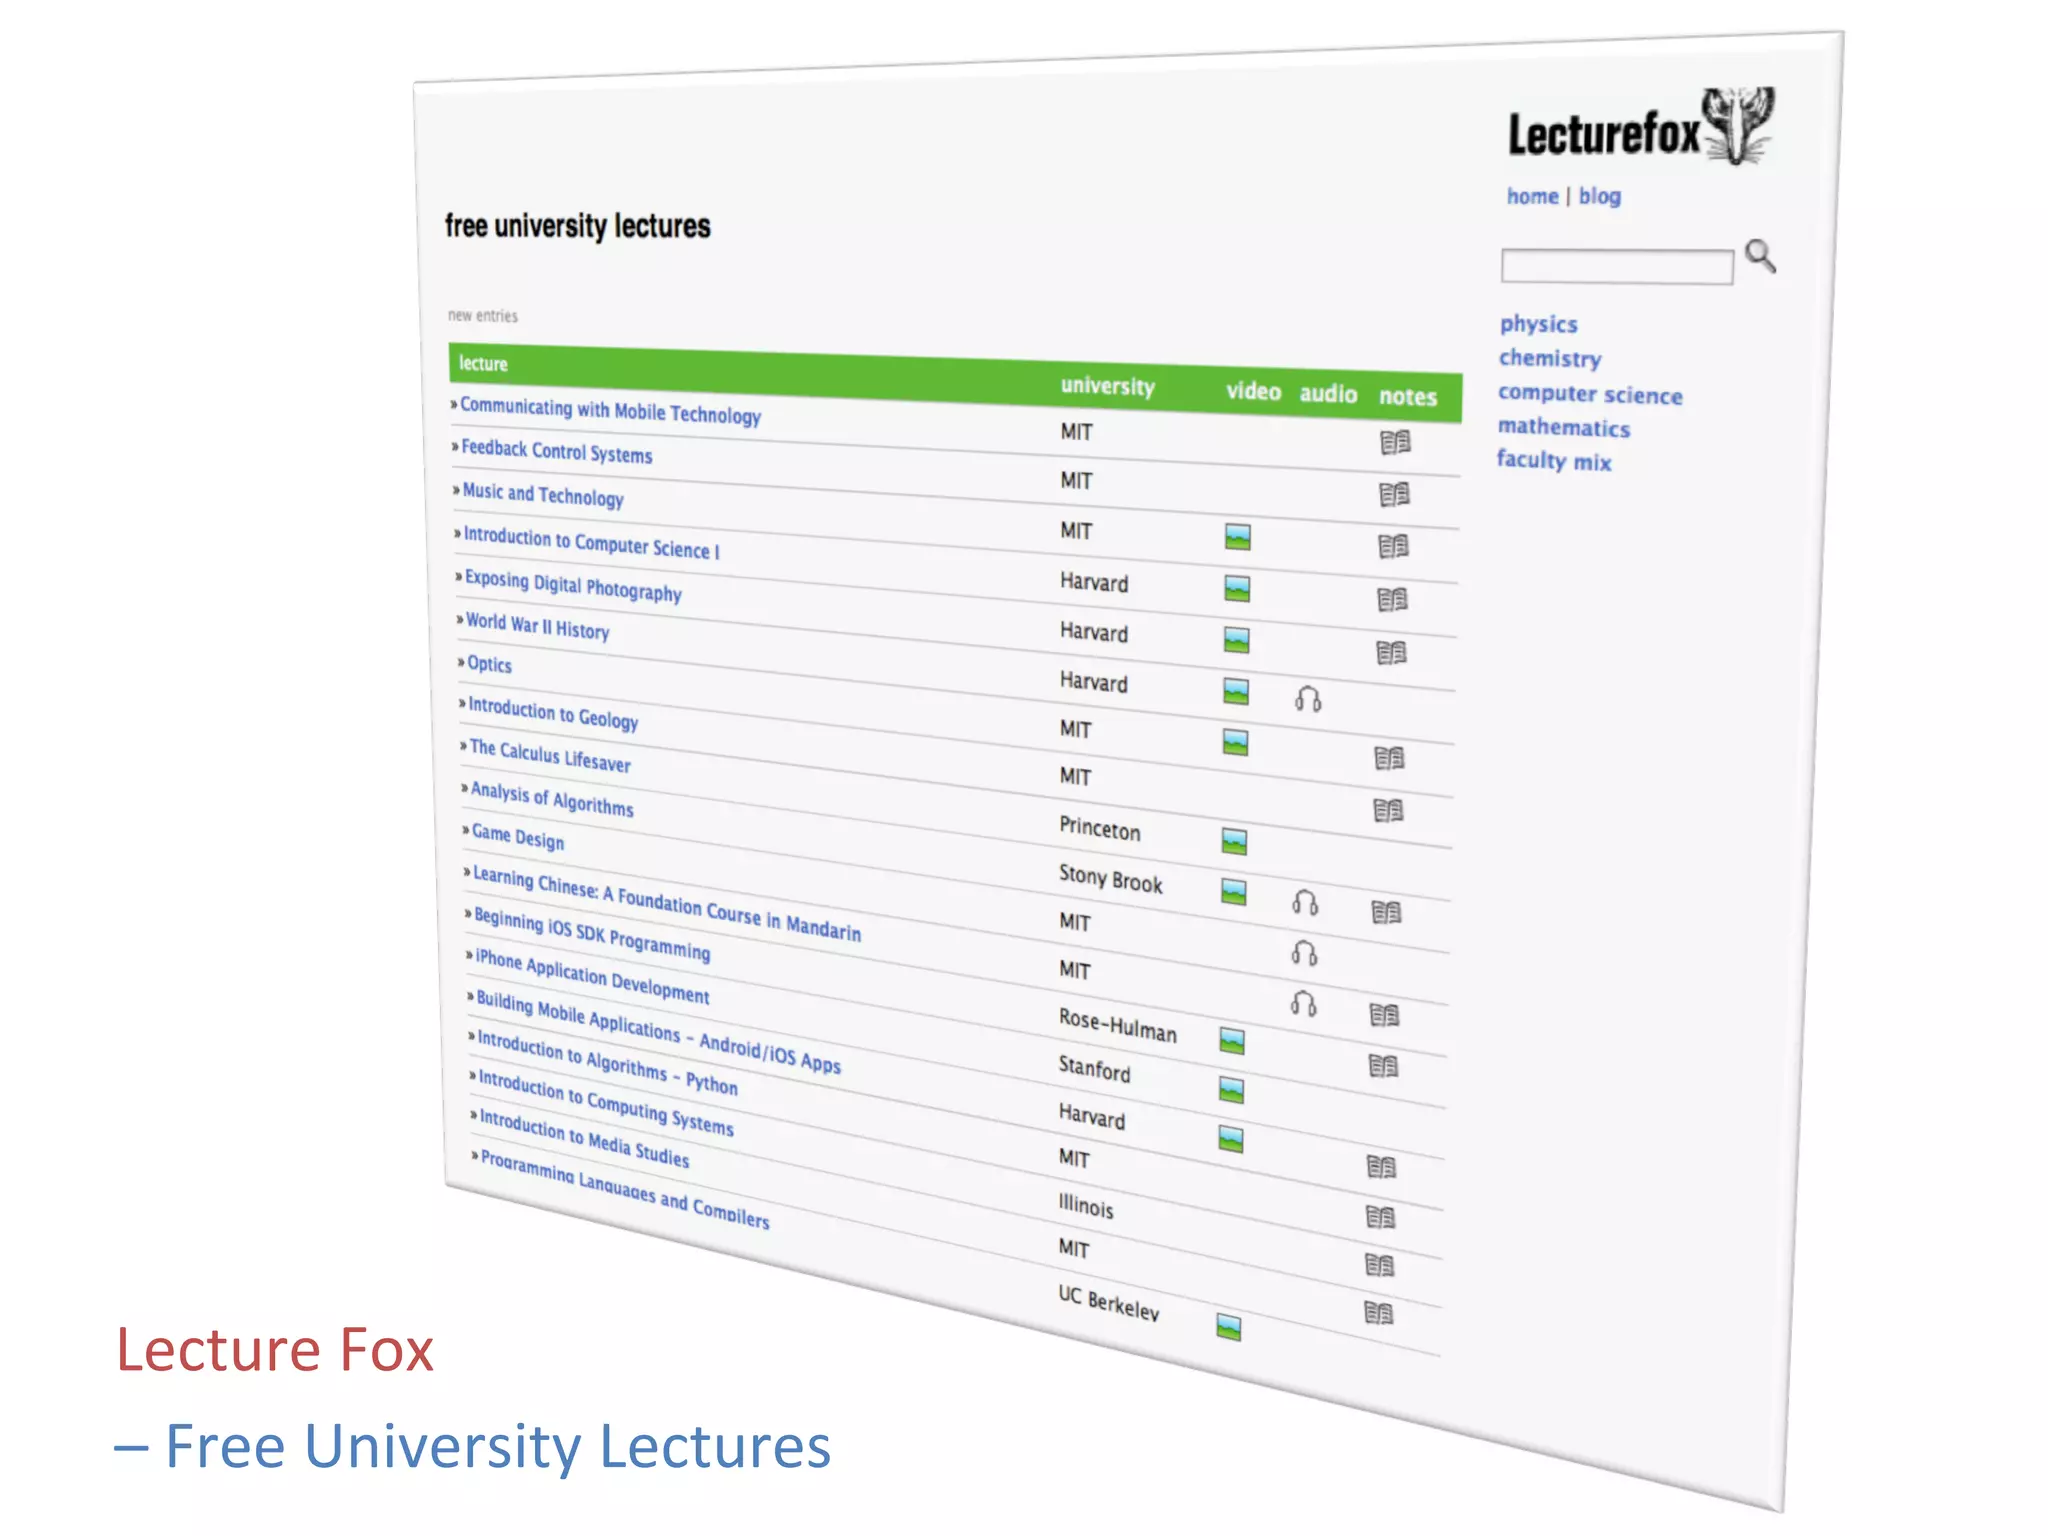Open video icon in the Stony Brook row
This screenshot has width=2048, height=1536.
1234,892
